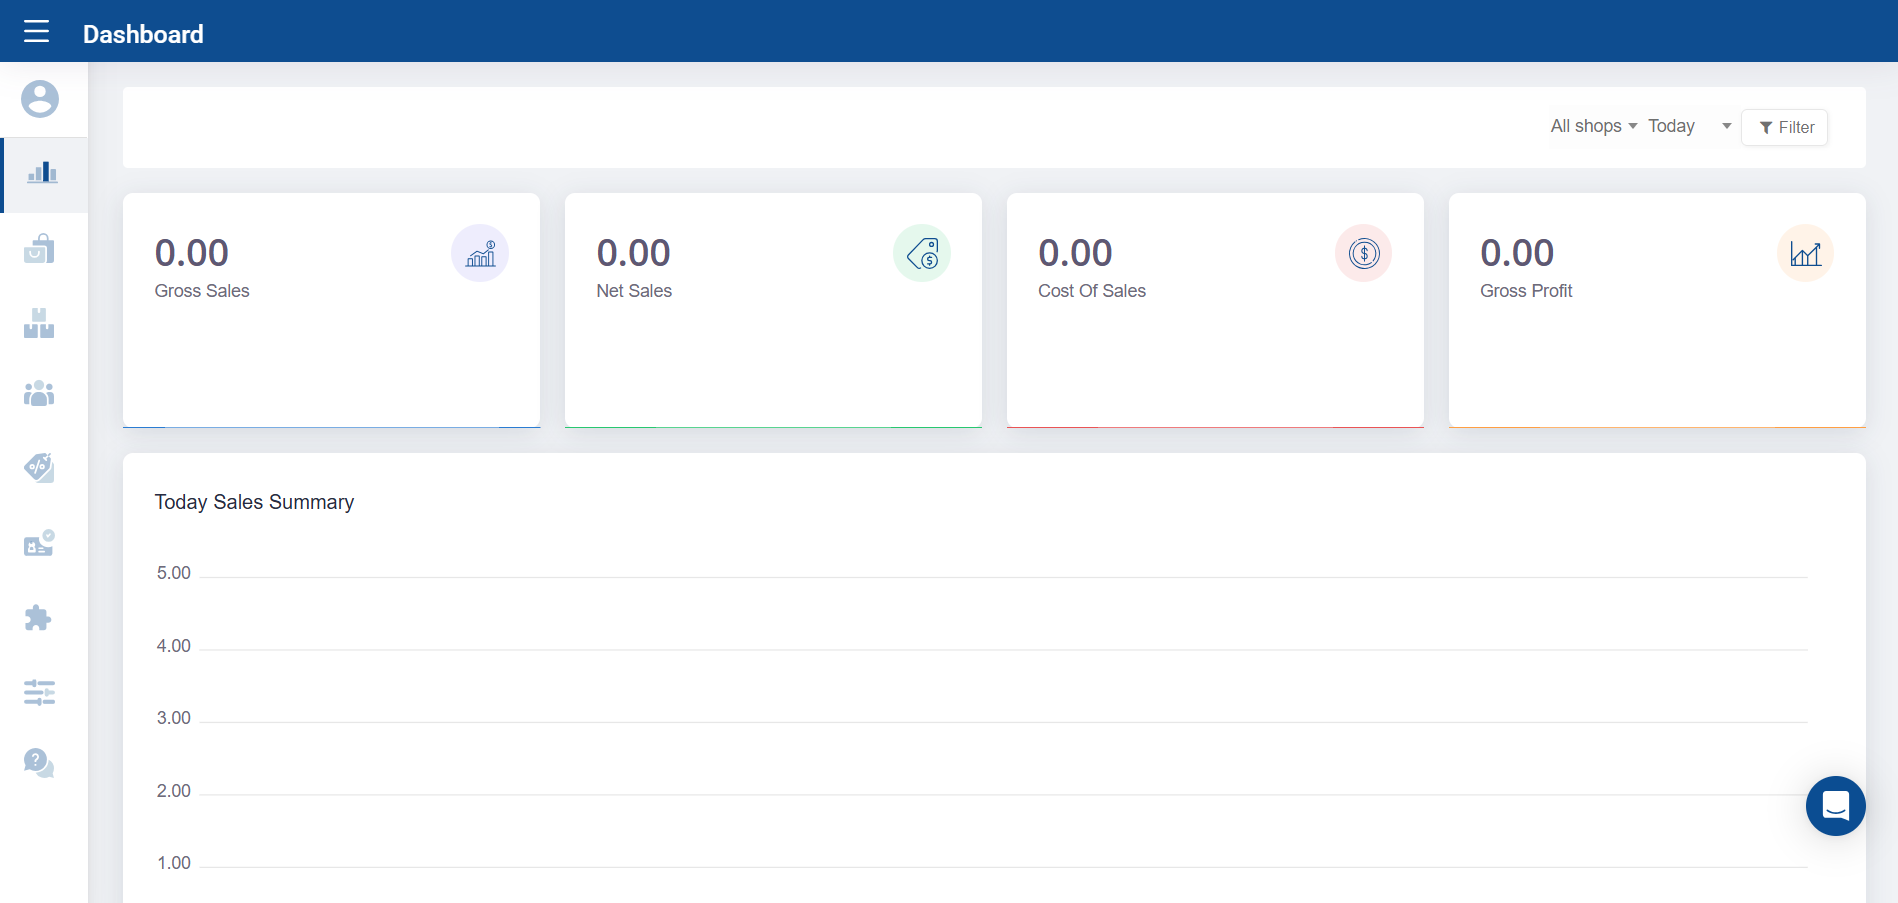Viewport: 1898px width, 903px height.
Task: Open the discount tag sidebar icon
Action: point(39,467)
